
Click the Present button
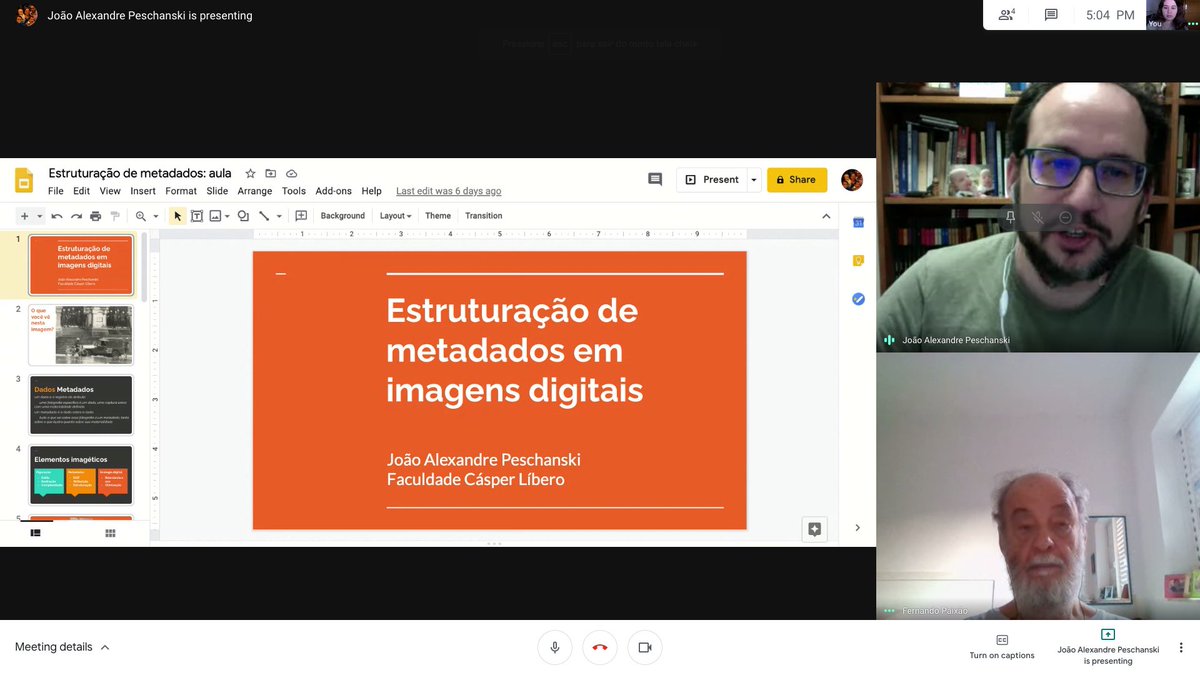click(711, 180)
